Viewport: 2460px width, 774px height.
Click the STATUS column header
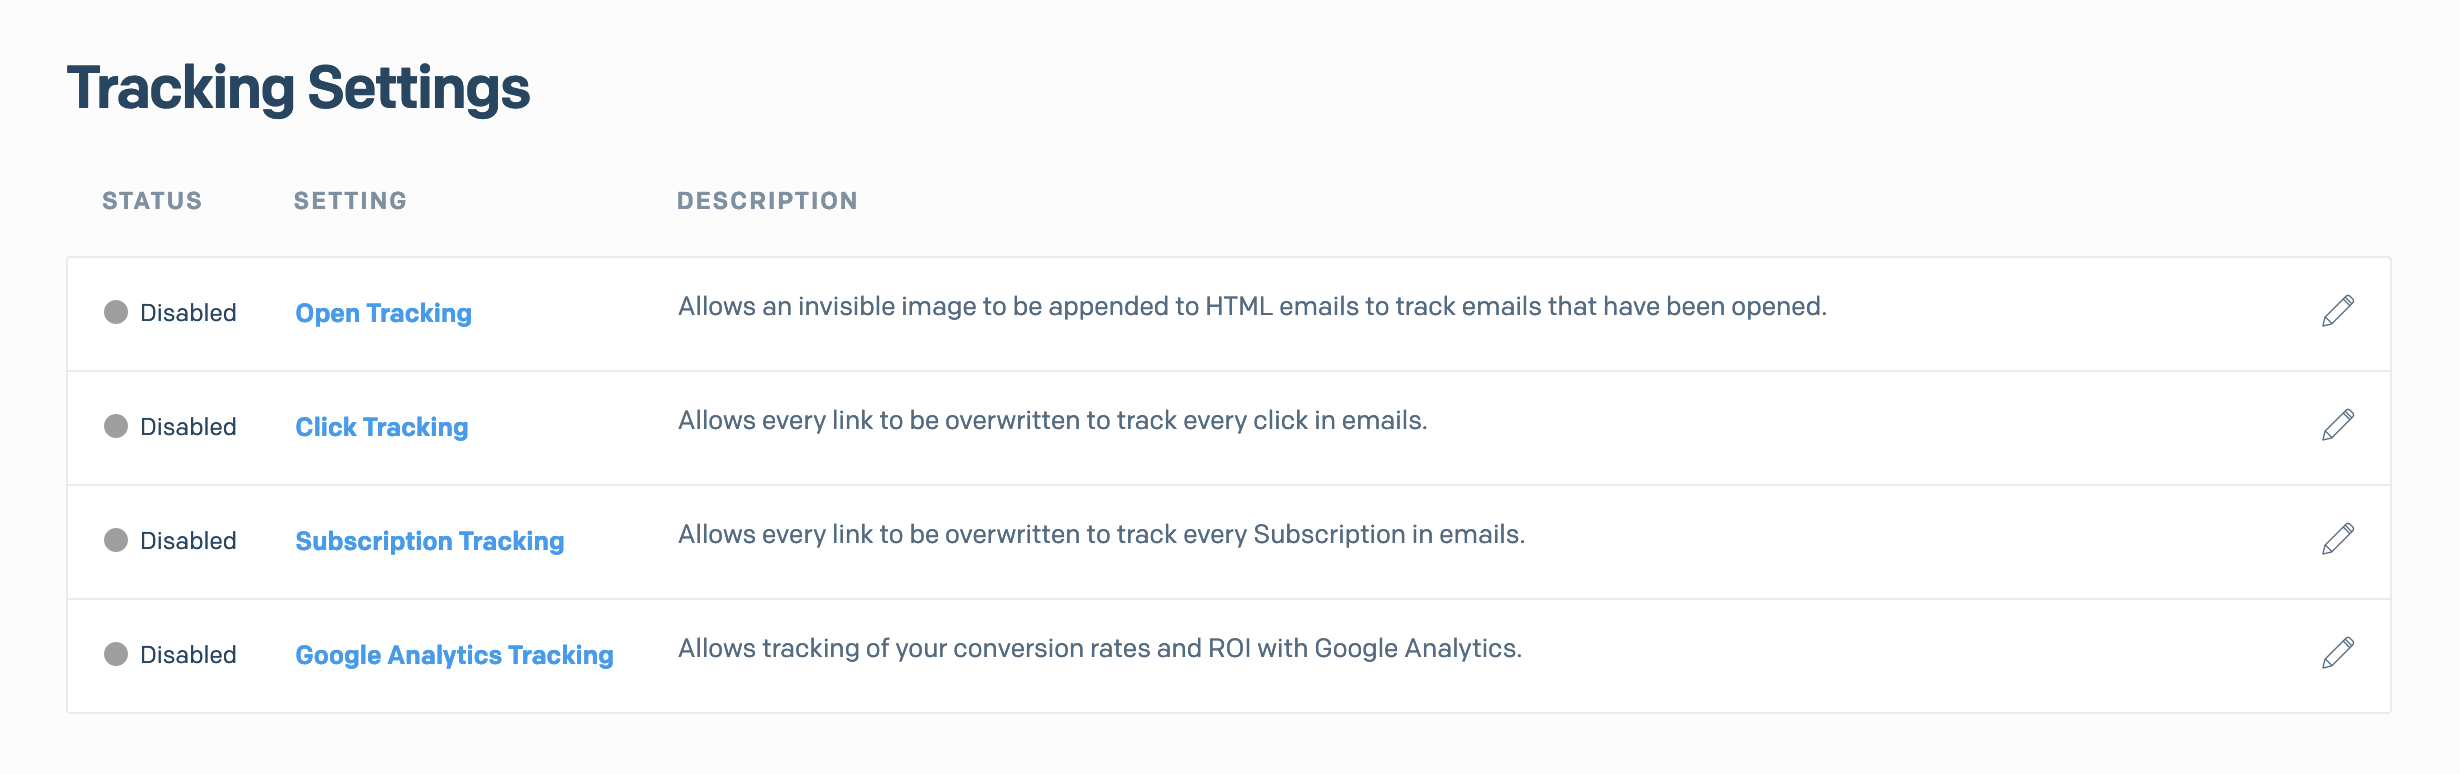click(x=150, y=200)
